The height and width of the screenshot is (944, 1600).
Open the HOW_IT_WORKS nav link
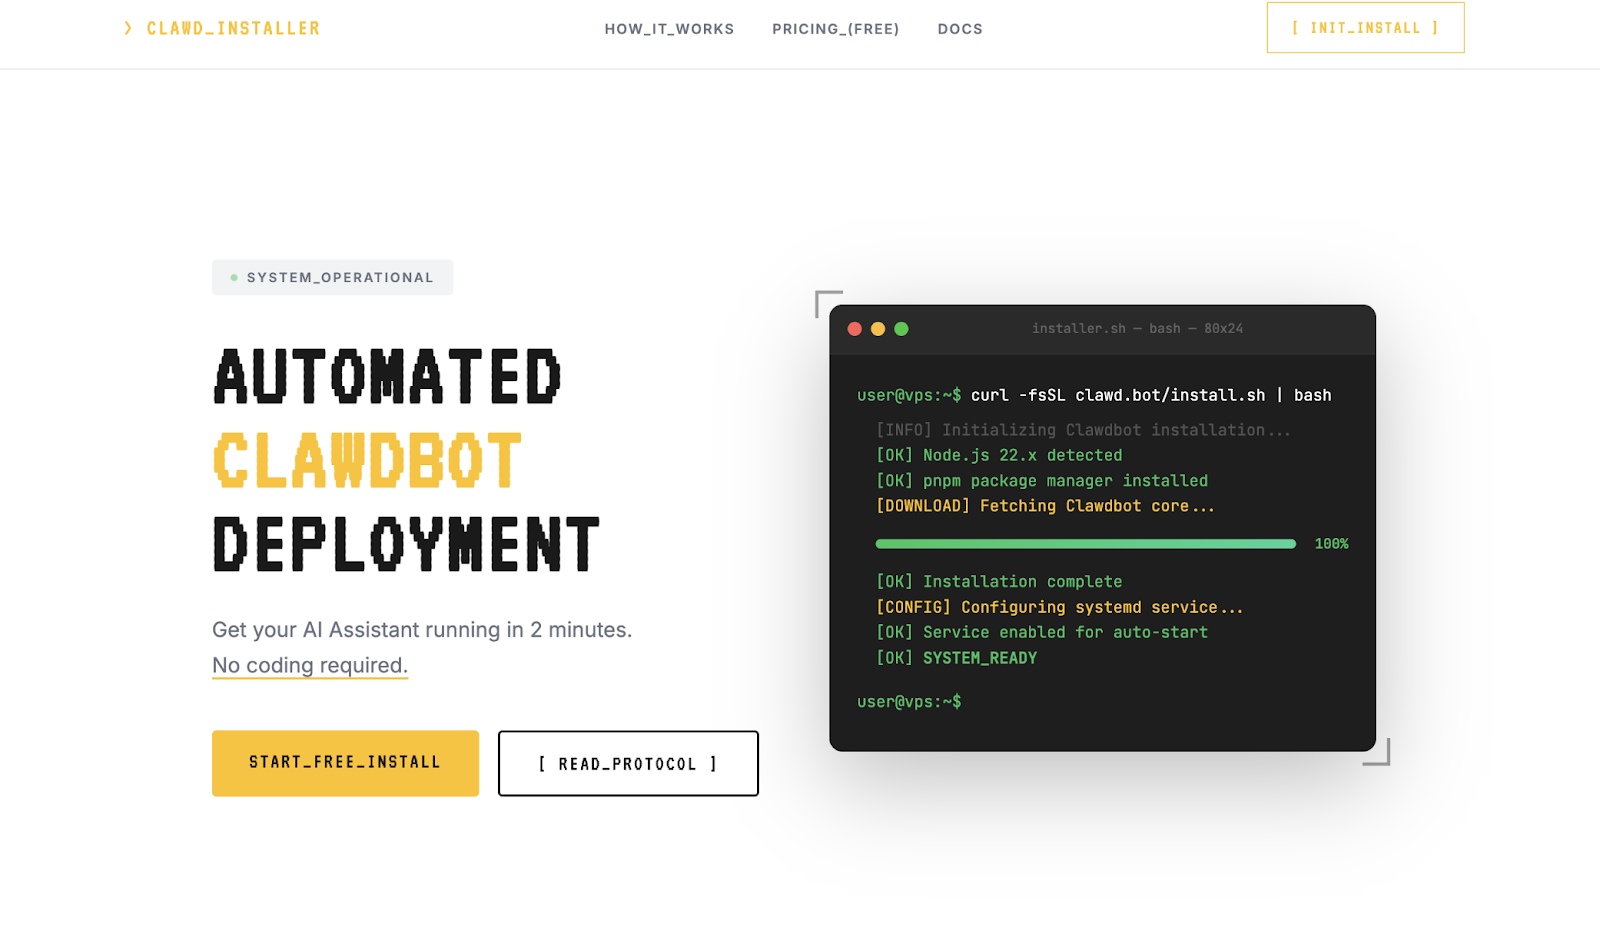pos(669,29)
